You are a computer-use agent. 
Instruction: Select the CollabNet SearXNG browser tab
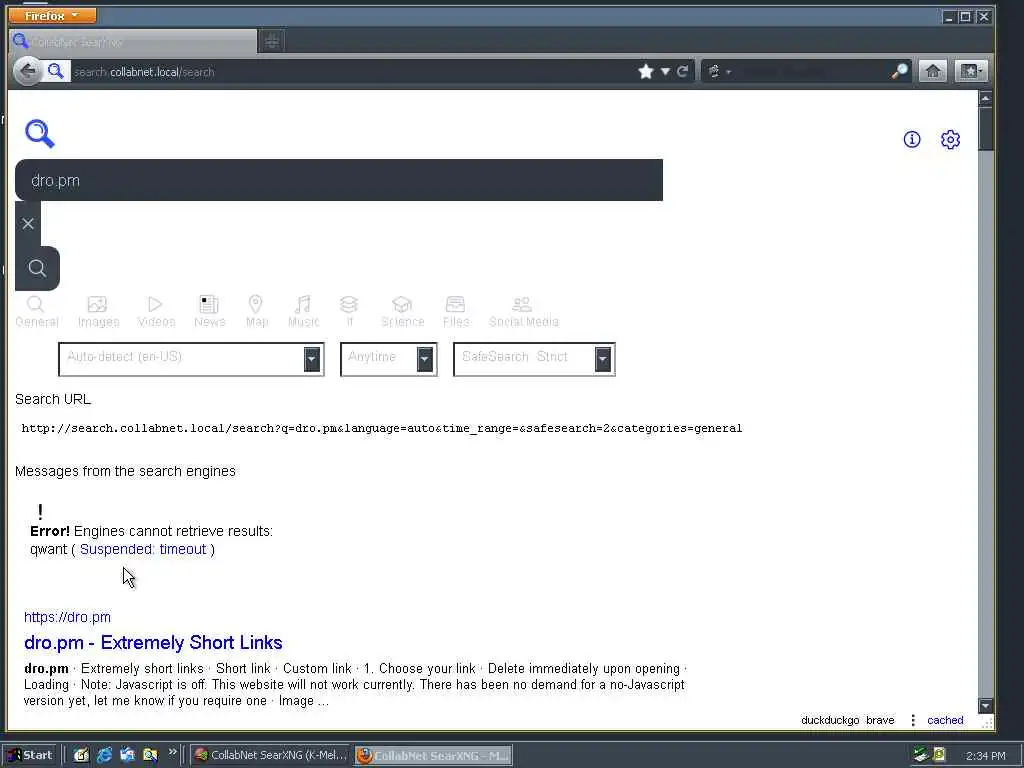coord(133,42)
